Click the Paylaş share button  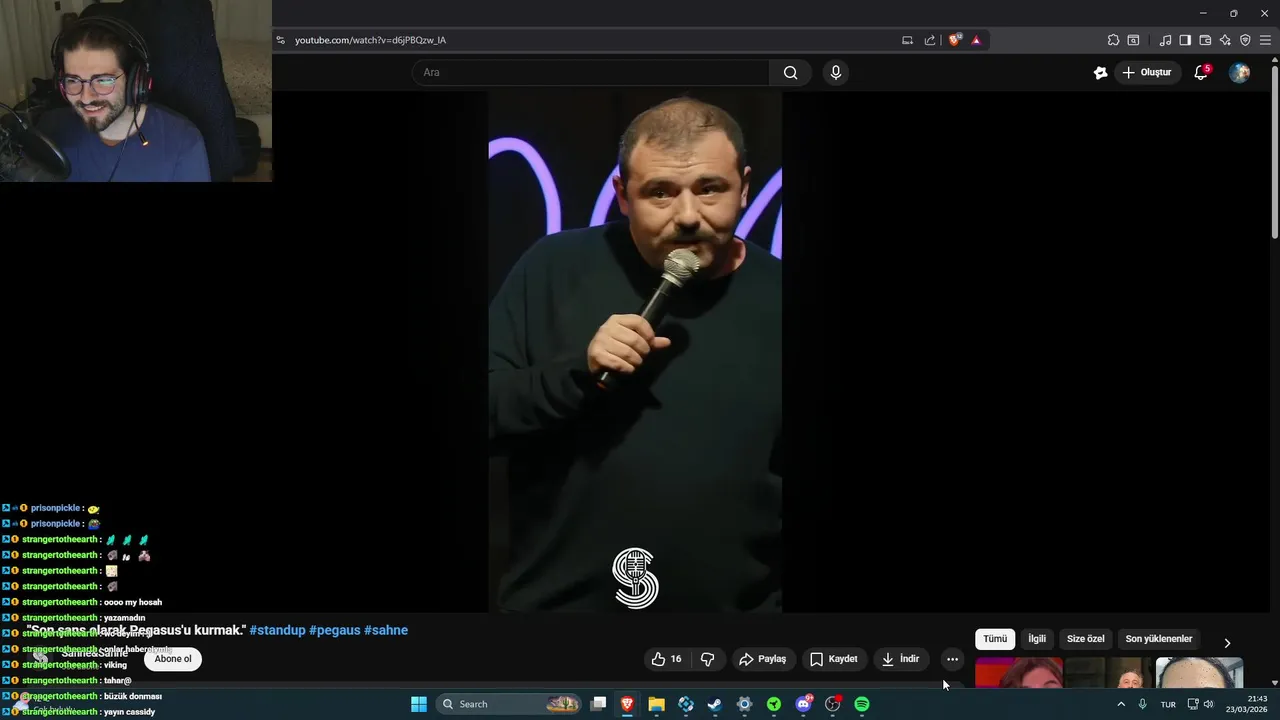(x=762, y=659)
